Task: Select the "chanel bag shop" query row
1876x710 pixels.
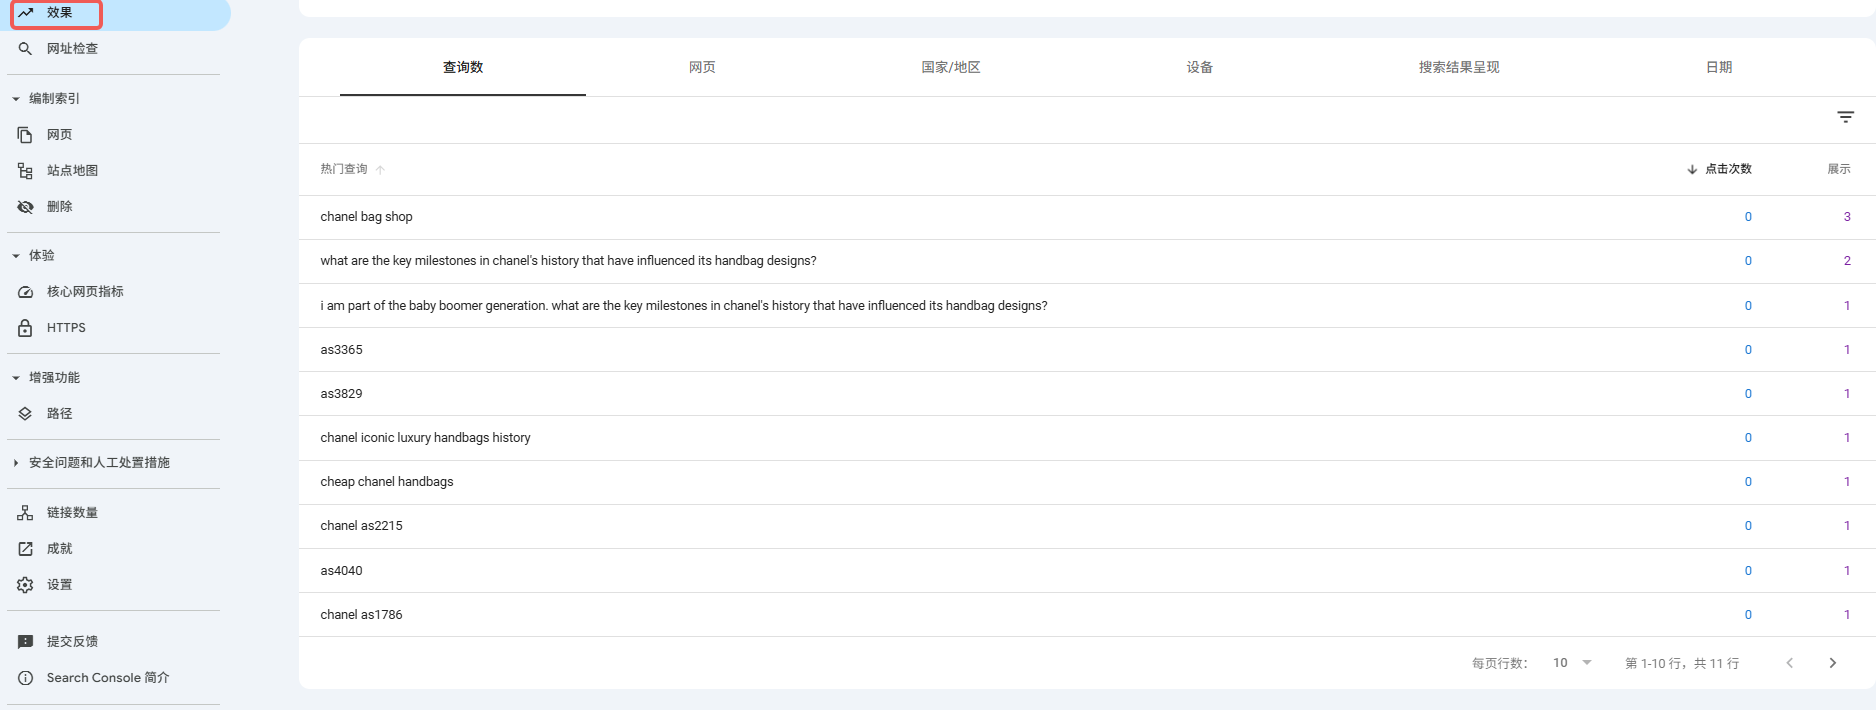Action: (x=366, y=217)
